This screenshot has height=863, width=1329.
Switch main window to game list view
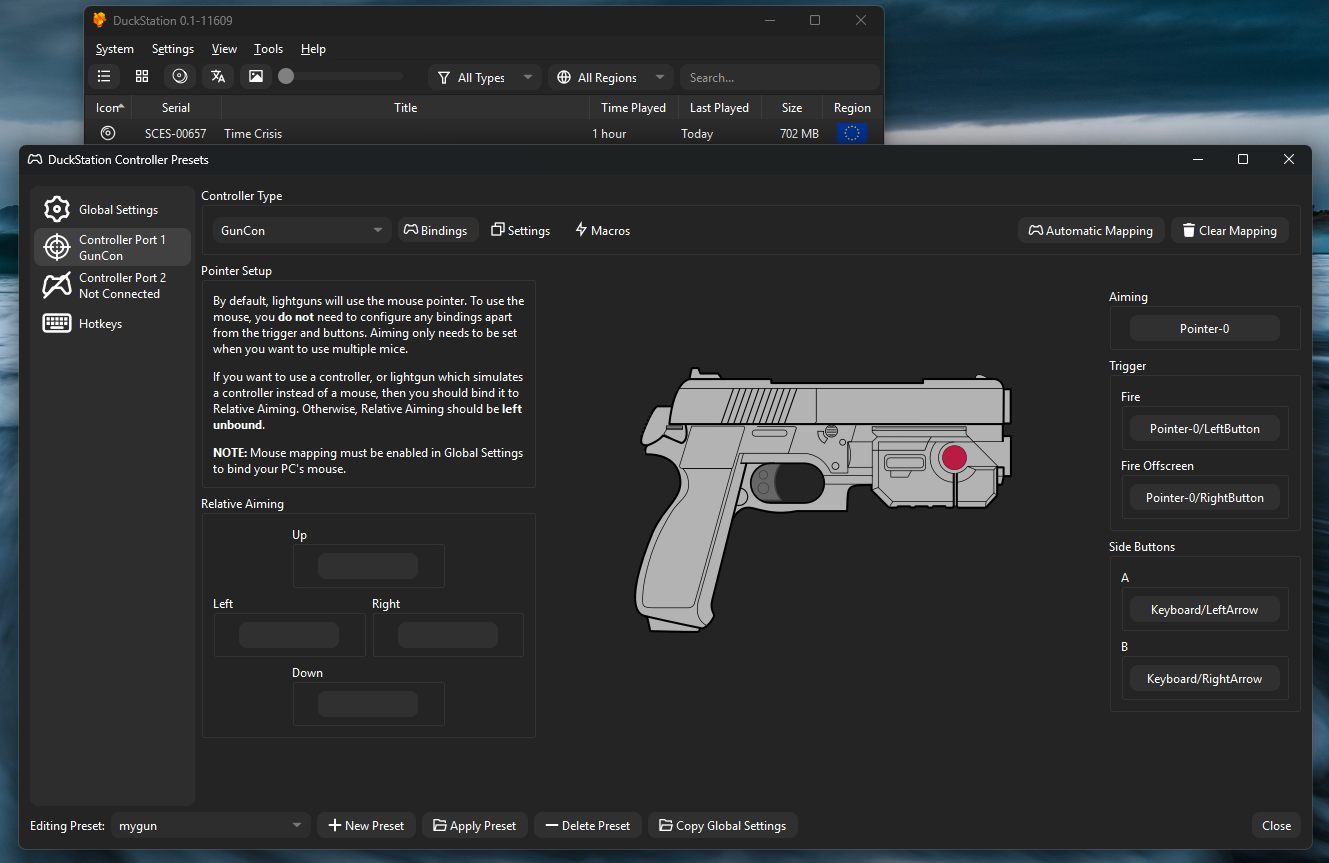[104, 77]
